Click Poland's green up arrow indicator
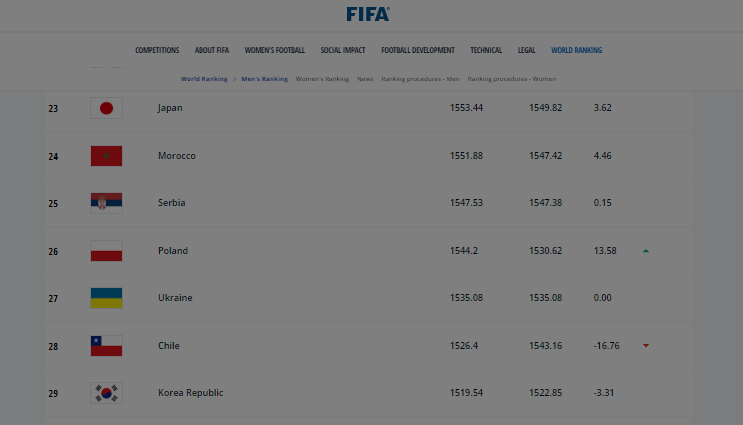Viewport: 743px width, 425px height. click(646, 251)
